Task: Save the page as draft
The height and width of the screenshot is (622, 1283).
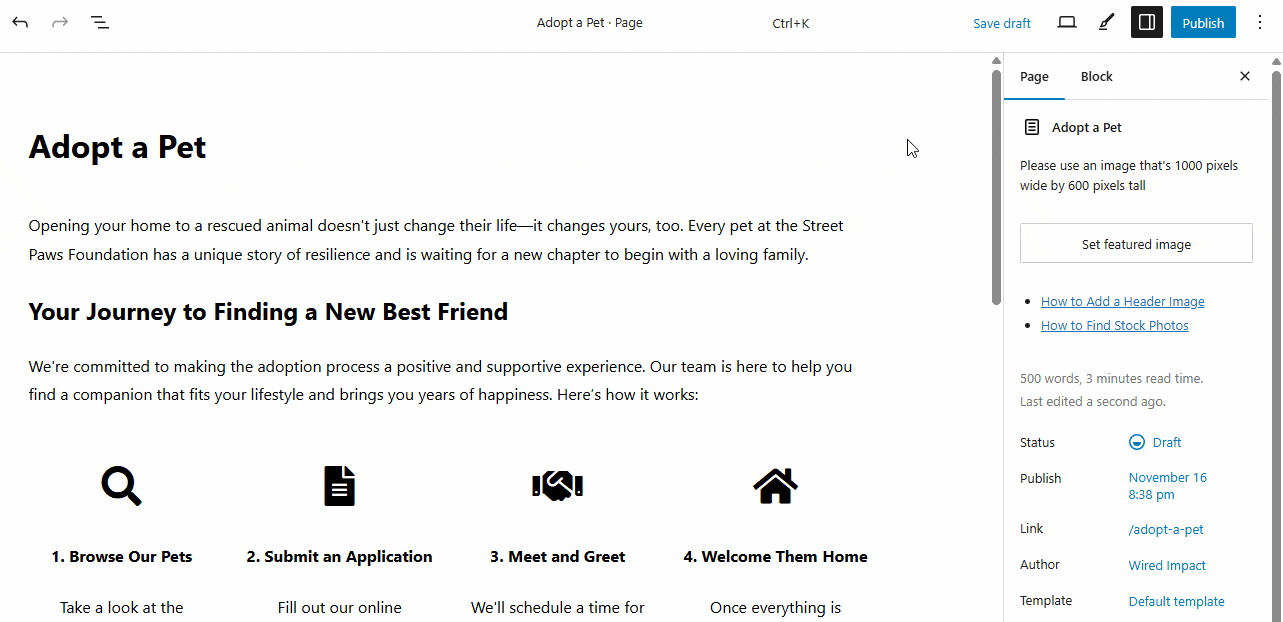Action: tap(1002, 22)
